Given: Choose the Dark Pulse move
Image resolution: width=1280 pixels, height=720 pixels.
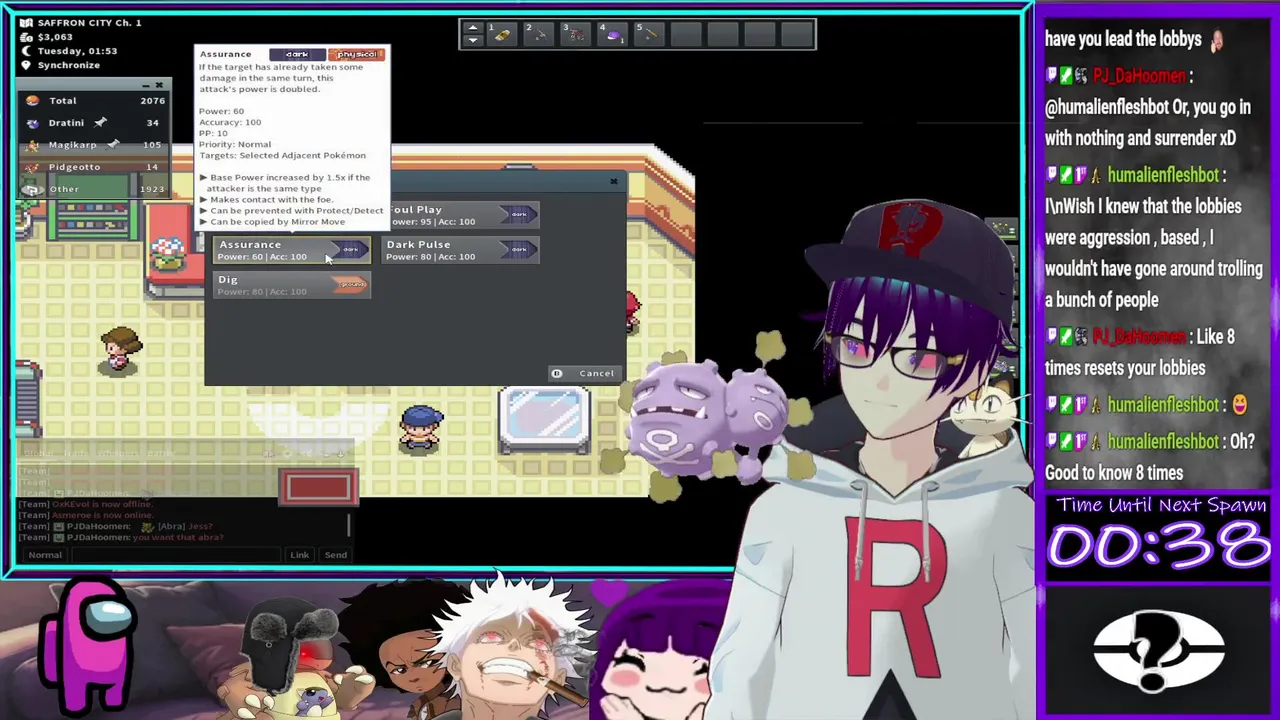Looking at the screenshot, I should [461, 250].
